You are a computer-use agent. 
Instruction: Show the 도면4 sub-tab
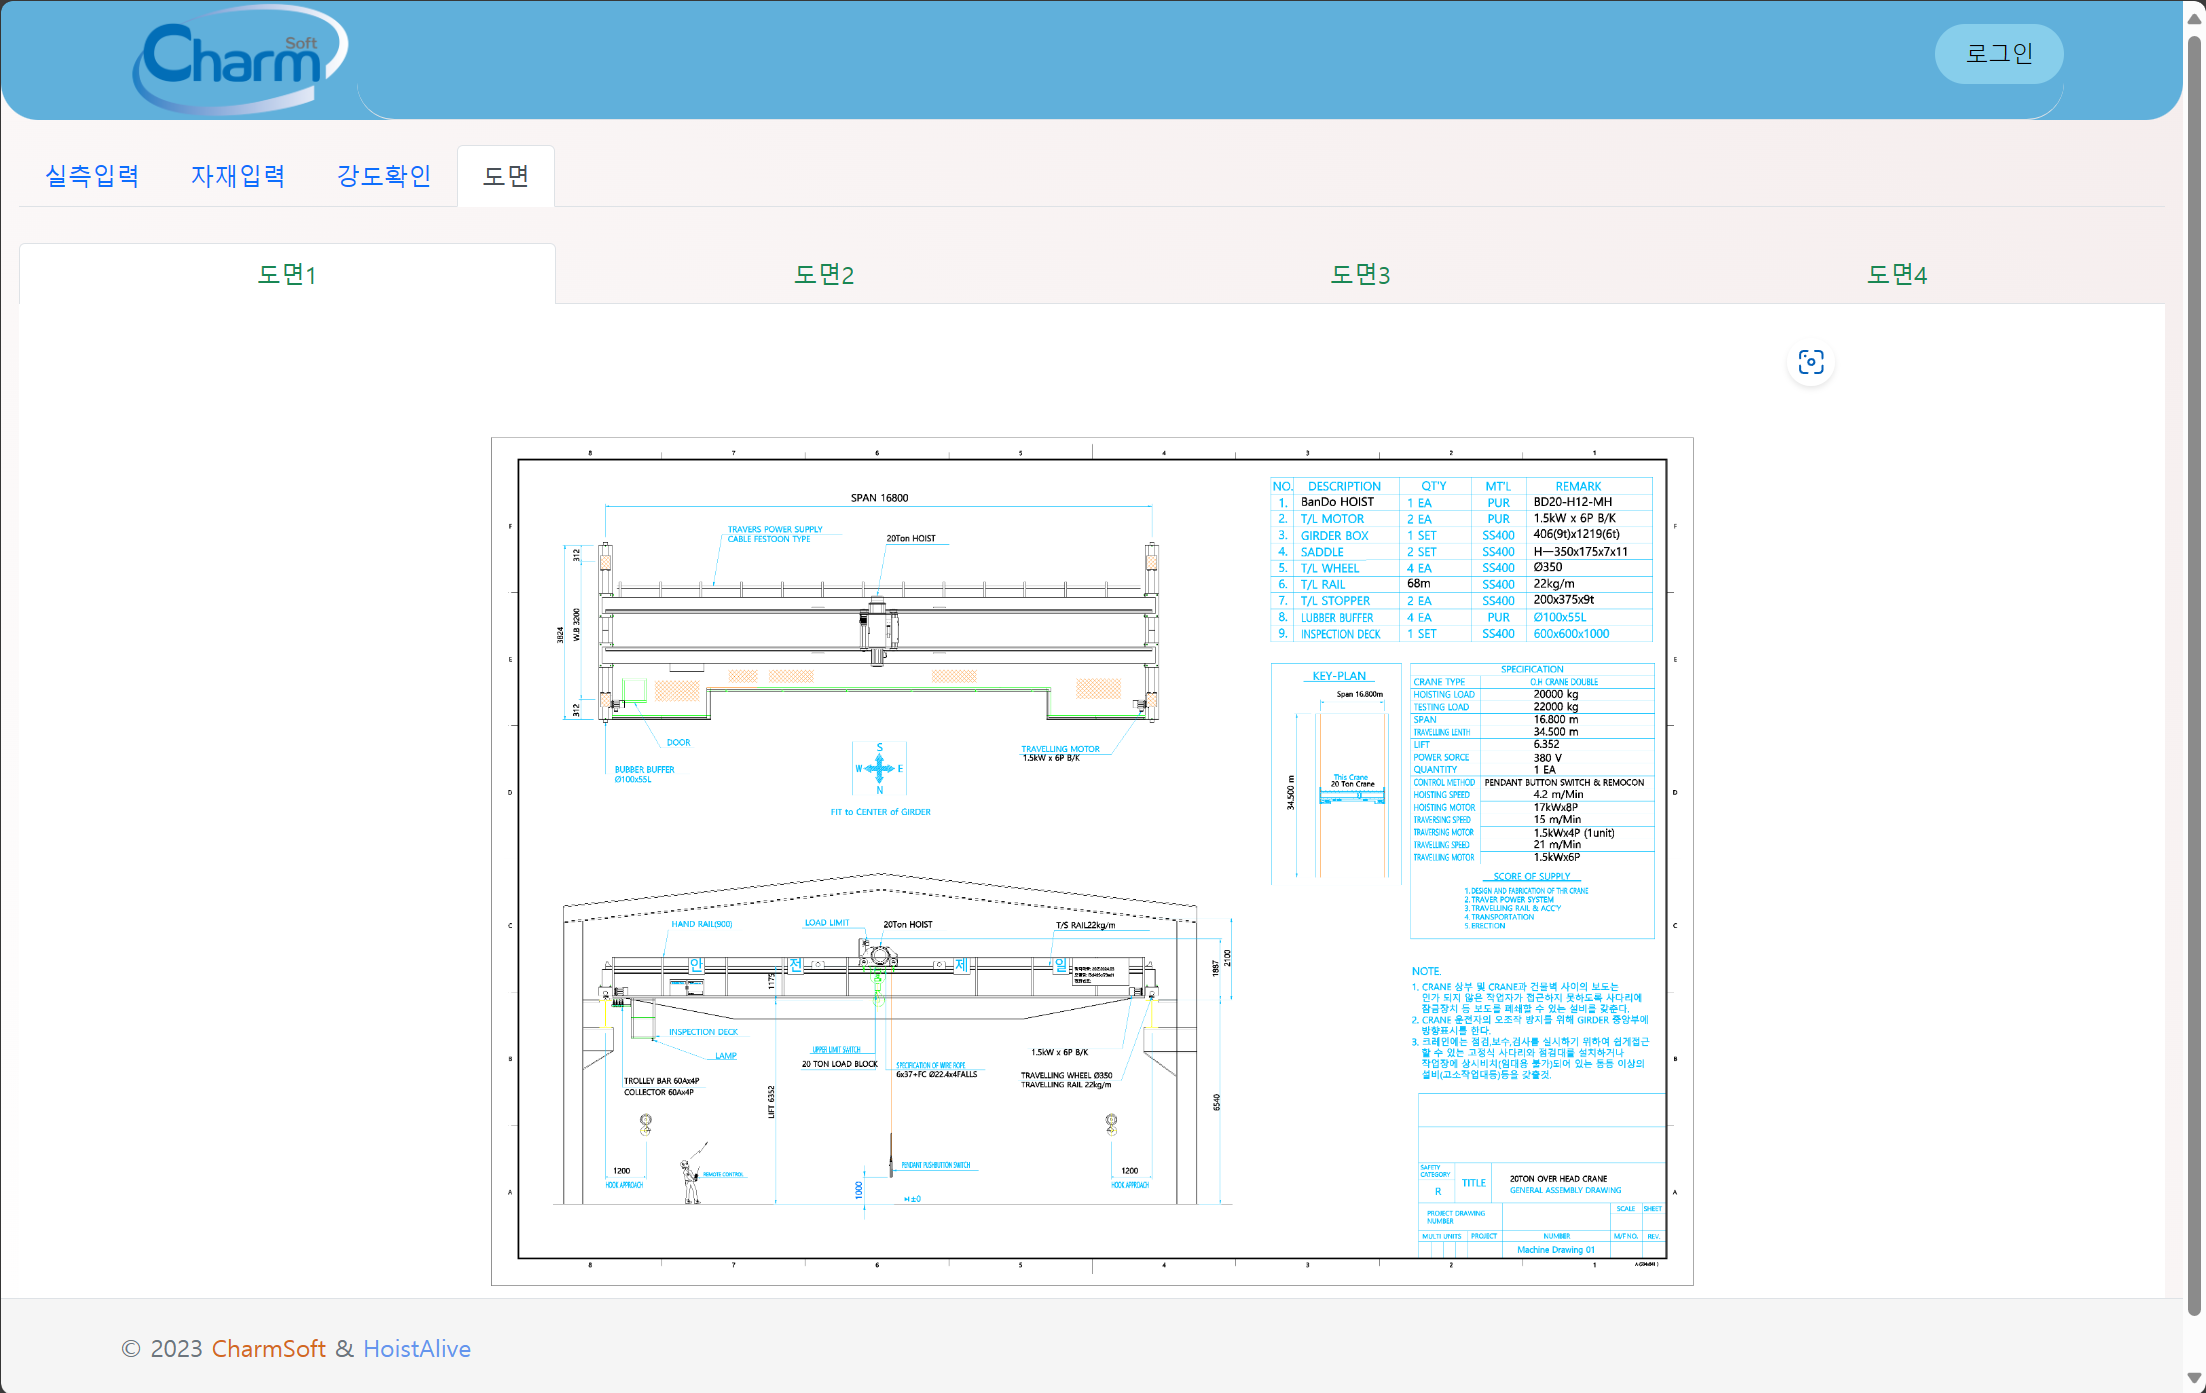pyautogui.click(x=1896, y=274)
